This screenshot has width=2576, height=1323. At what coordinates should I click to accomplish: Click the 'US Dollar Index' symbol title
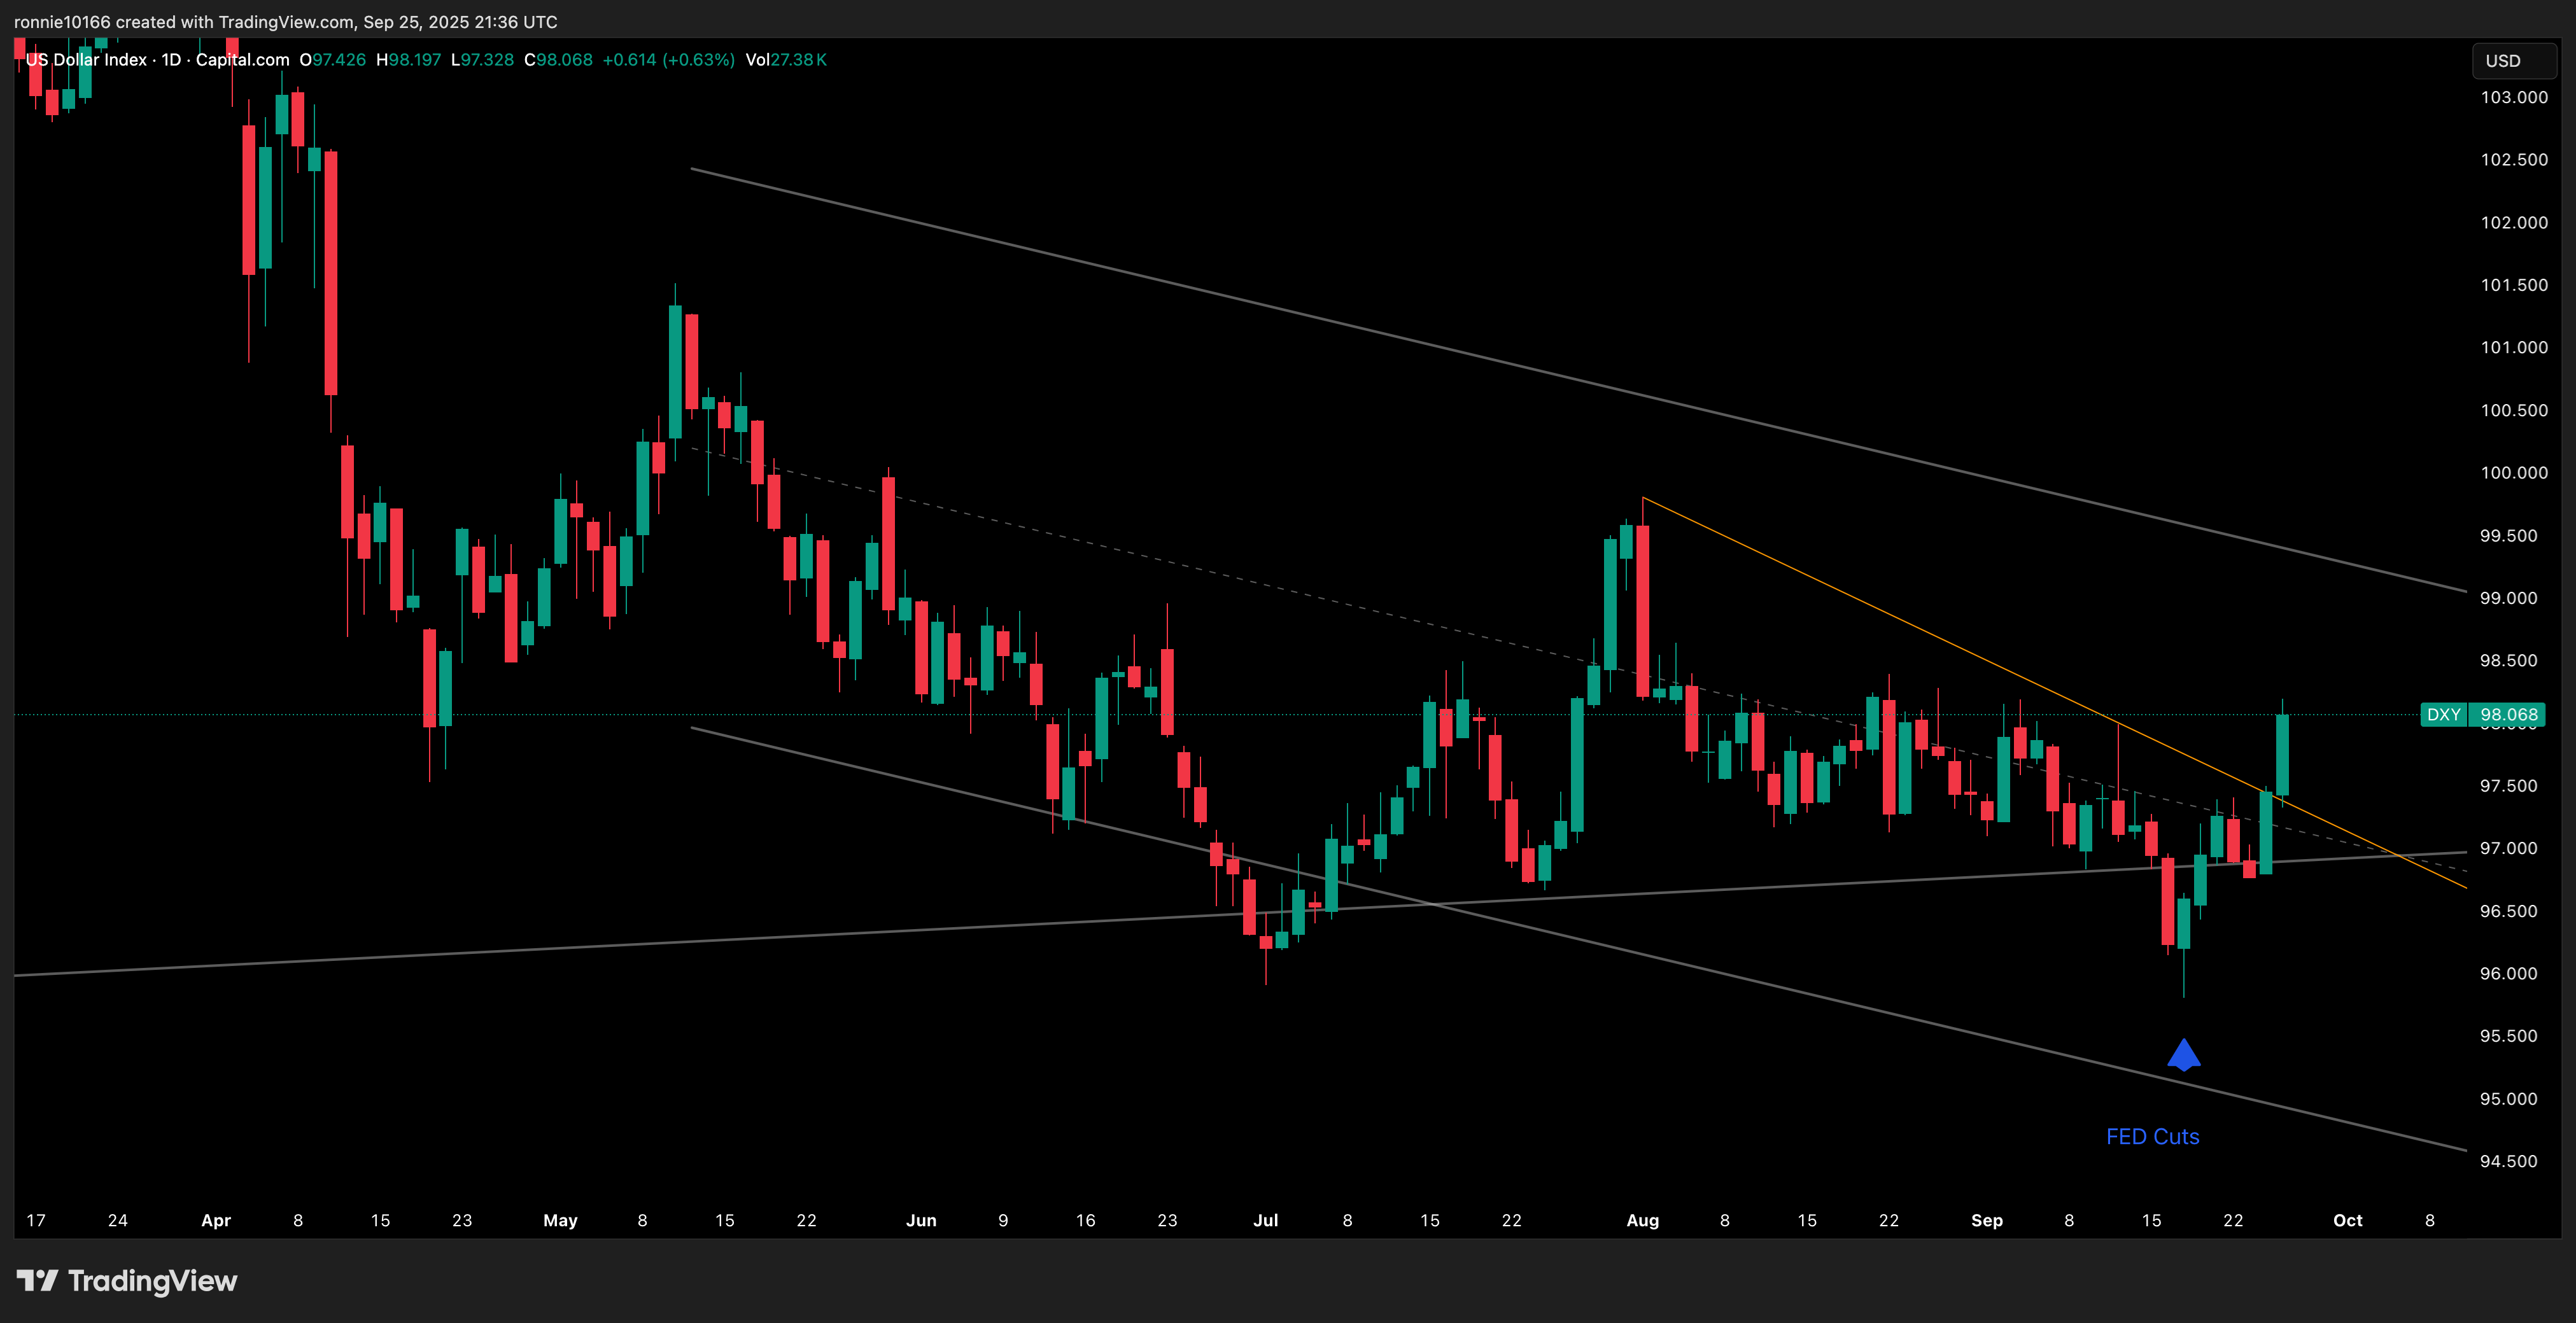[86, 60]
